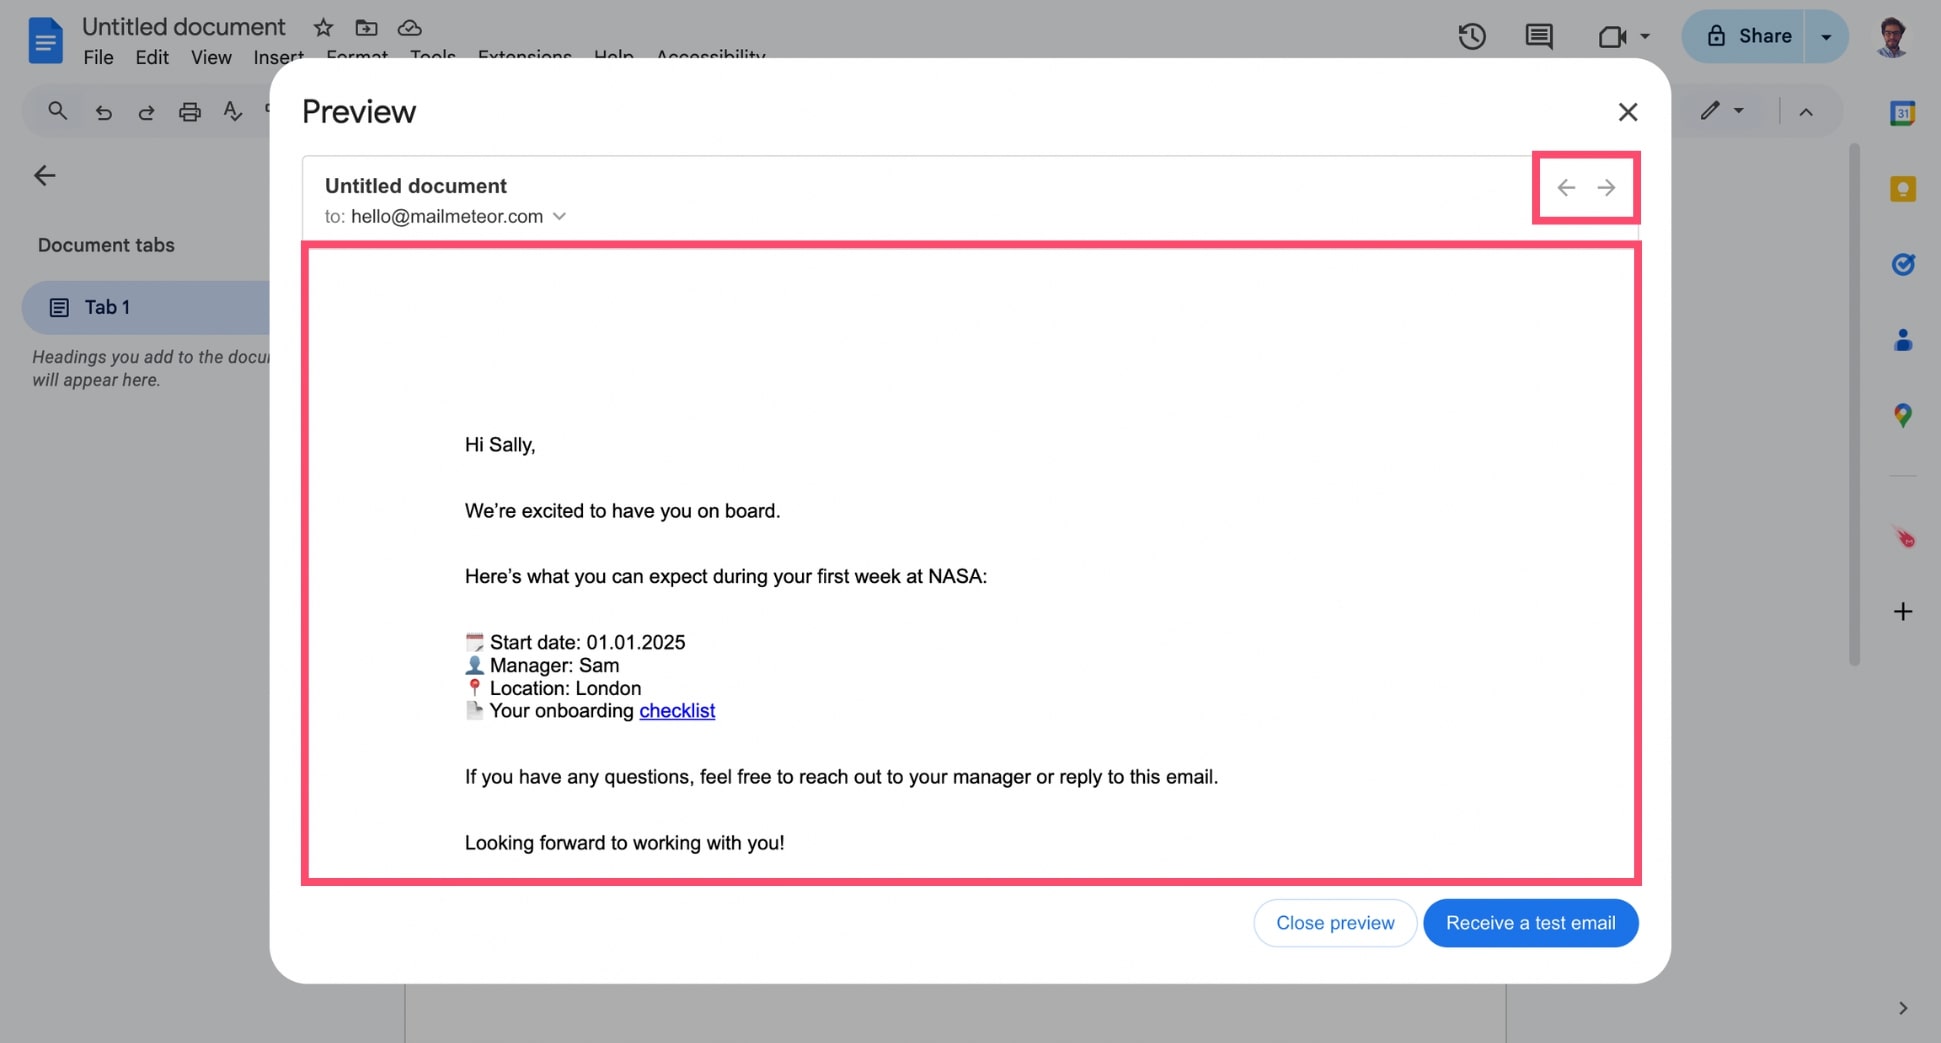Open Google Calendar in the side panel
1941x1043 pixels.
(x=1903, y=113)
